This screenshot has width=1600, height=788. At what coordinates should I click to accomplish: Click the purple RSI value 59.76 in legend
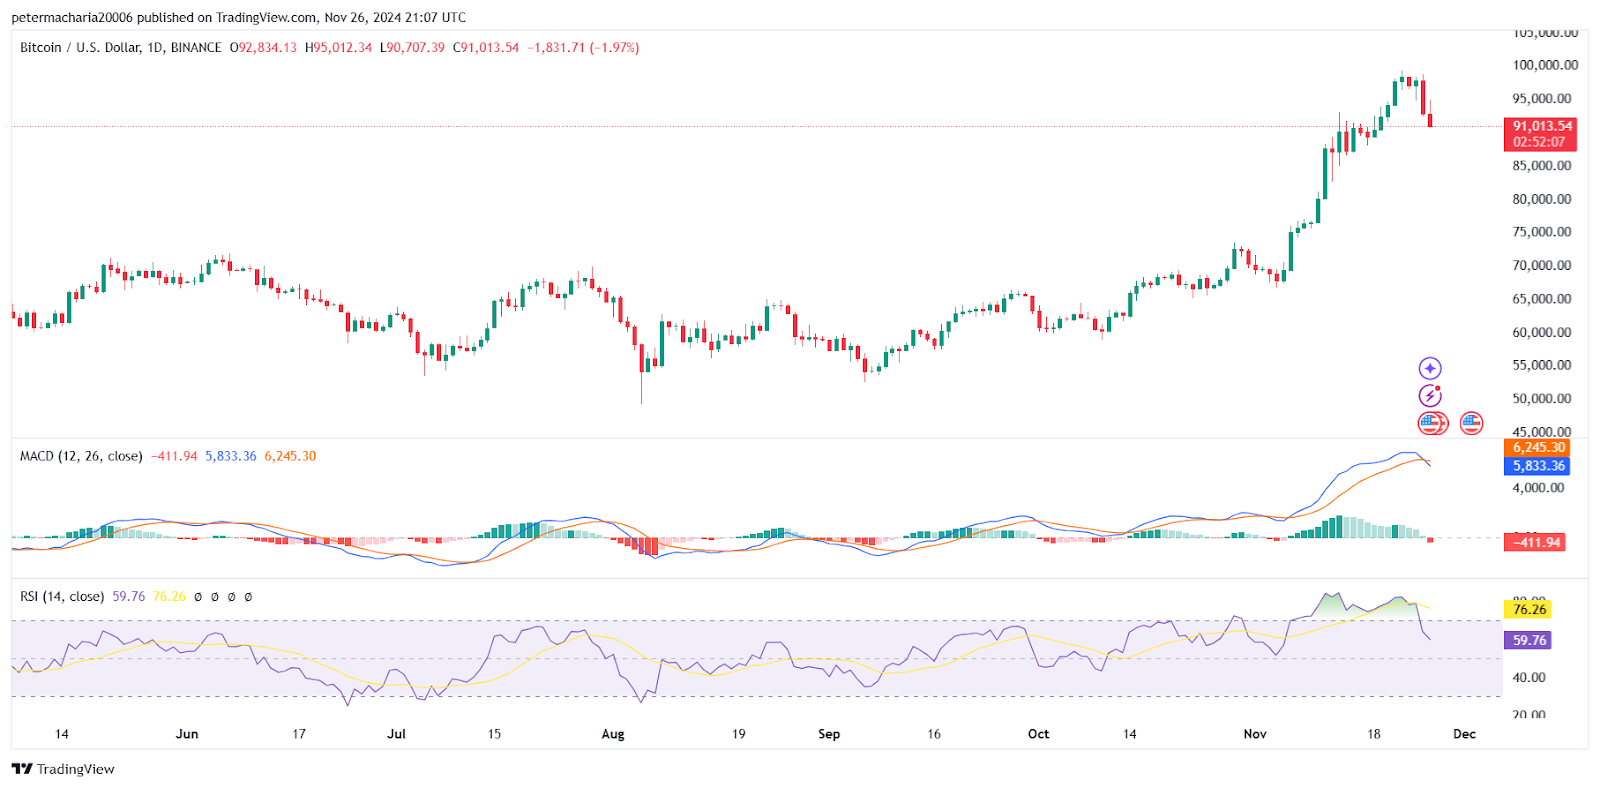129,597
